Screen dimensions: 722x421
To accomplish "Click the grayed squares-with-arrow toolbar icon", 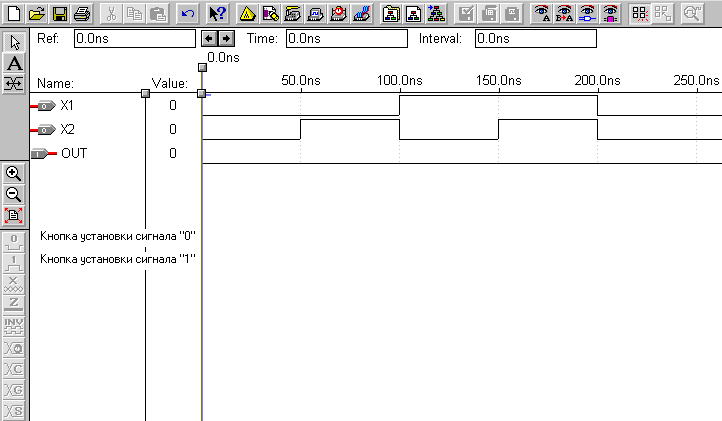I will (663, 14).
